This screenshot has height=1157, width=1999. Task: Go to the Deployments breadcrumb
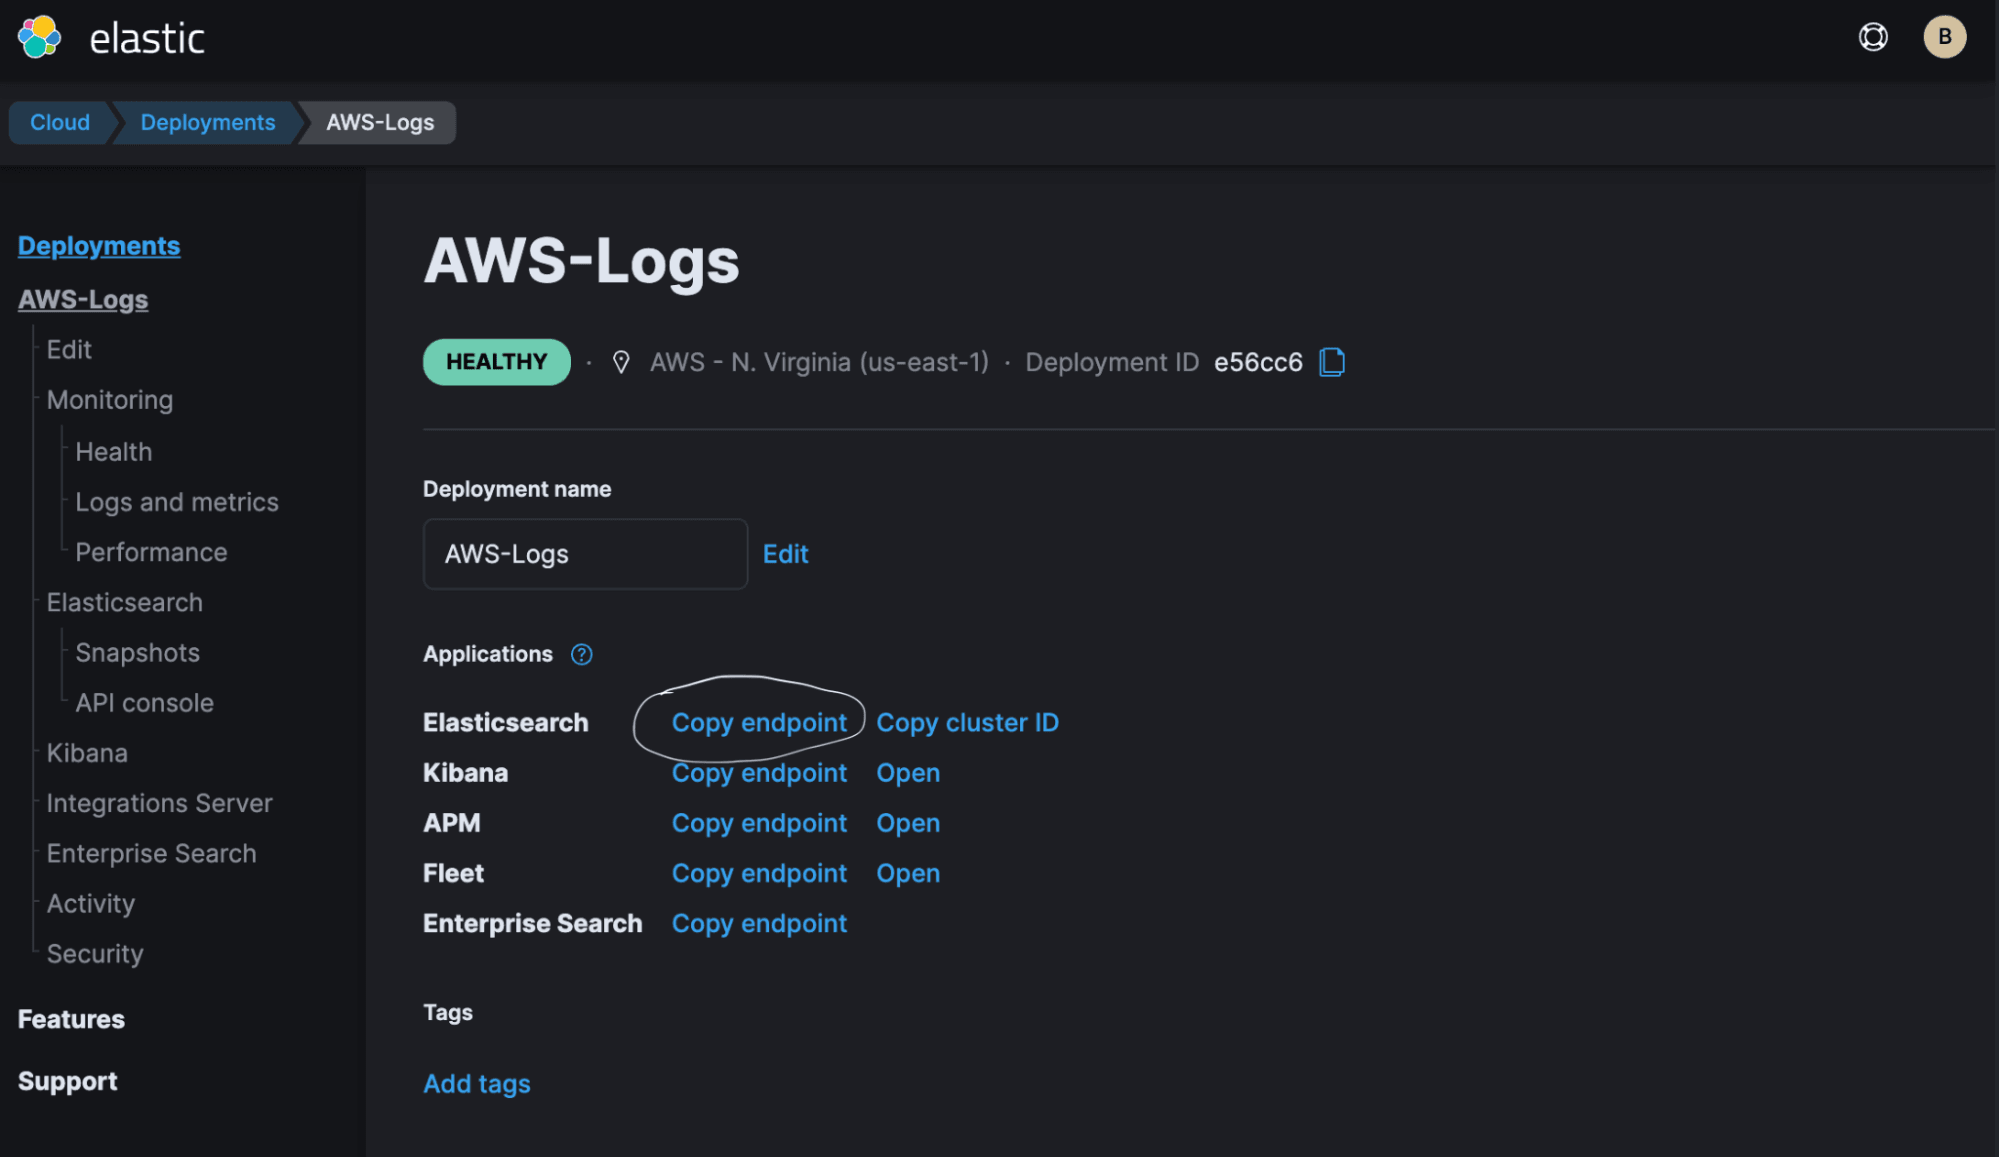(x=207, y=122)
